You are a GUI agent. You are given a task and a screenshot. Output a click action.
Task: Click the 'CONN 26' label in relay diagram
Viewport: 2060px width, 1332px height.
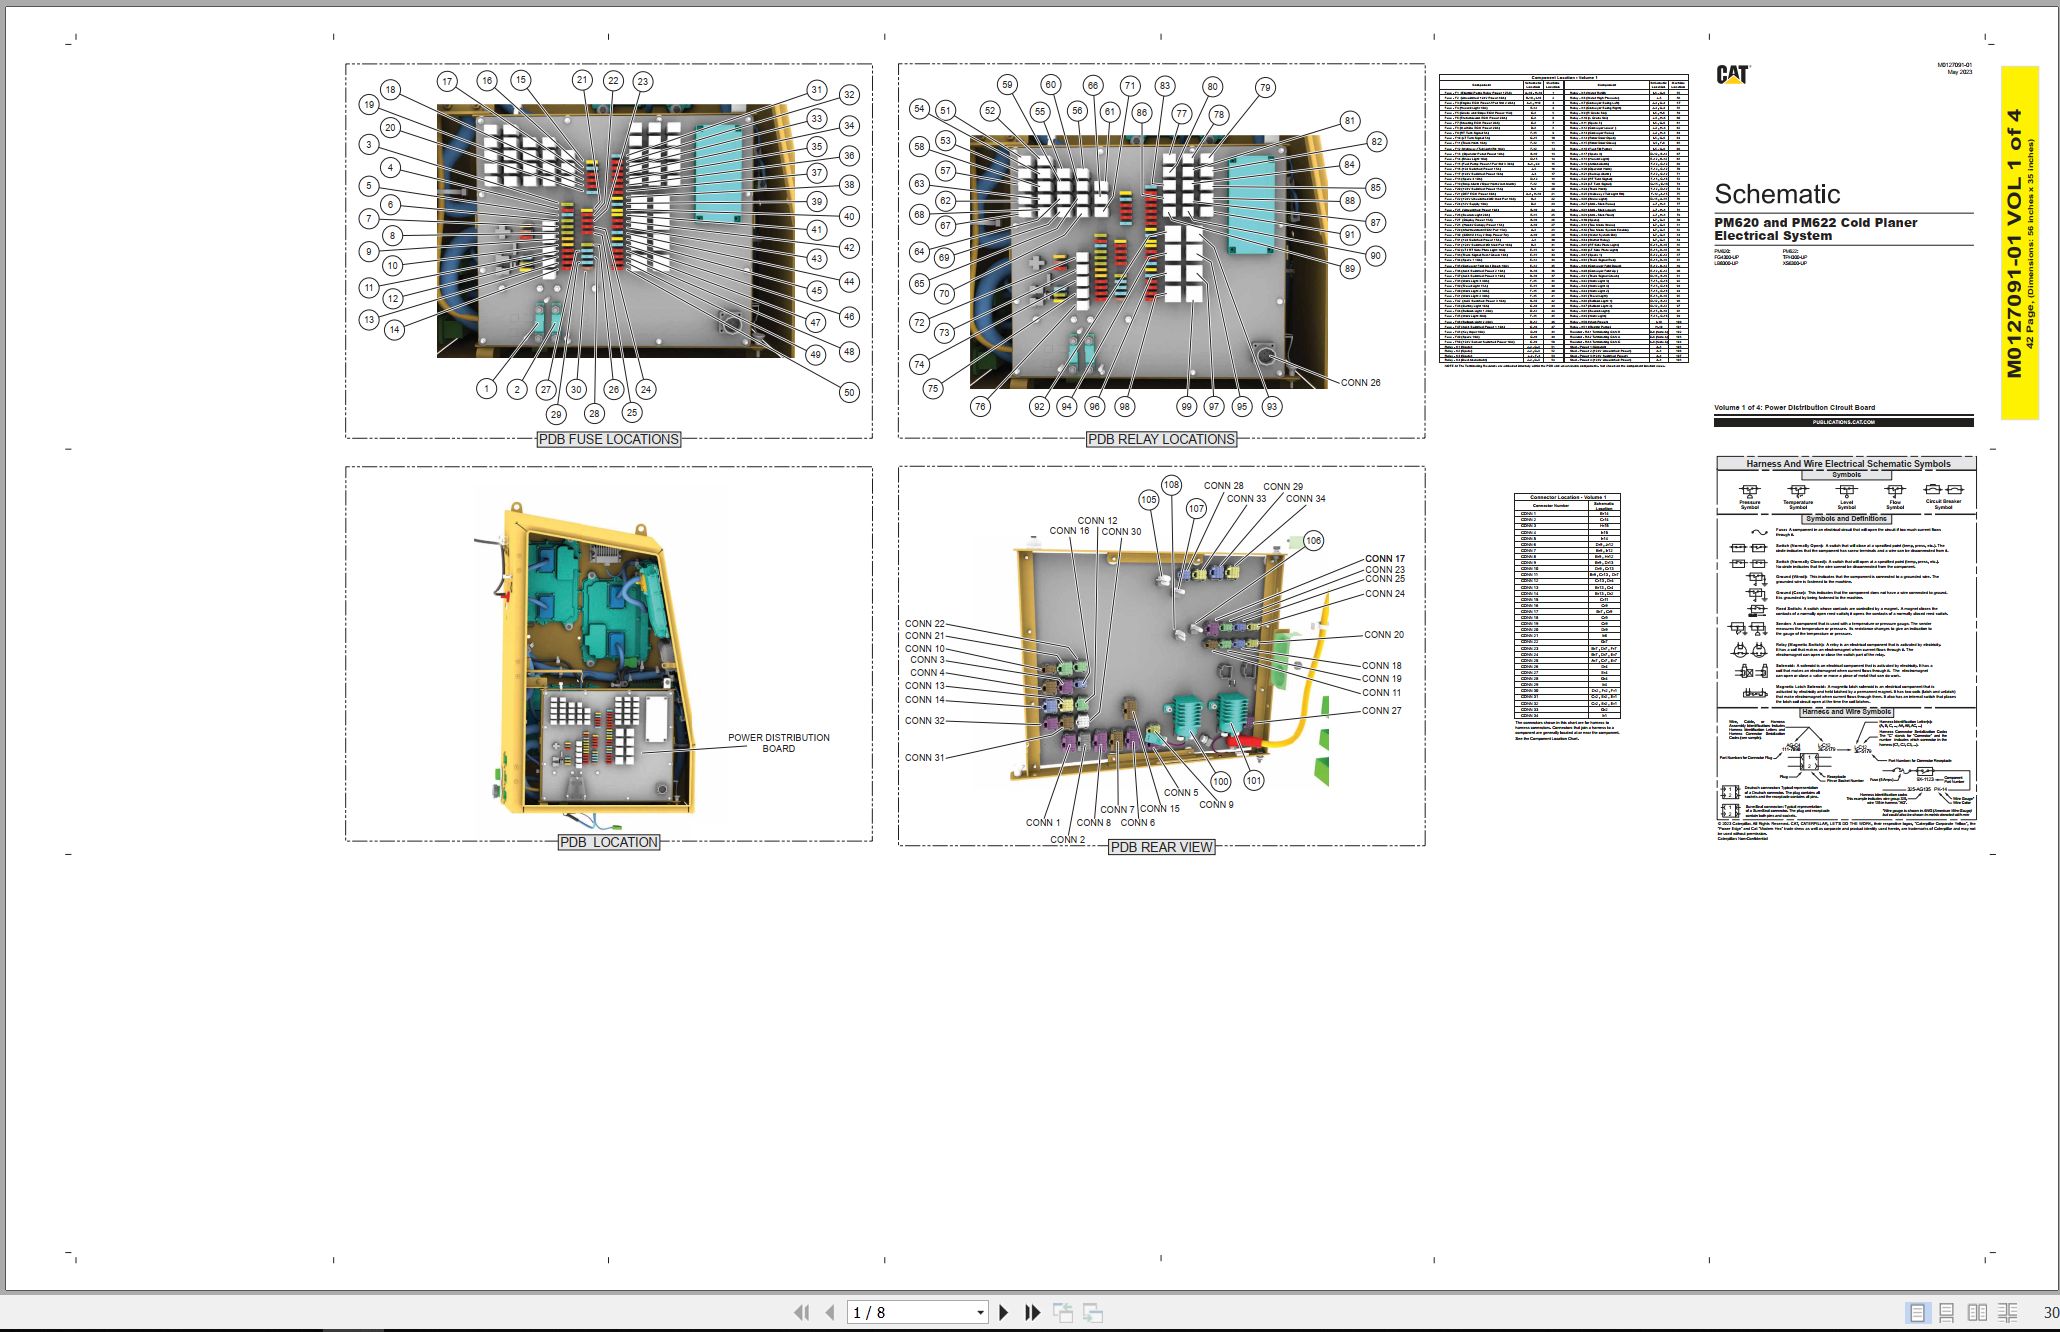point(1360,383)
